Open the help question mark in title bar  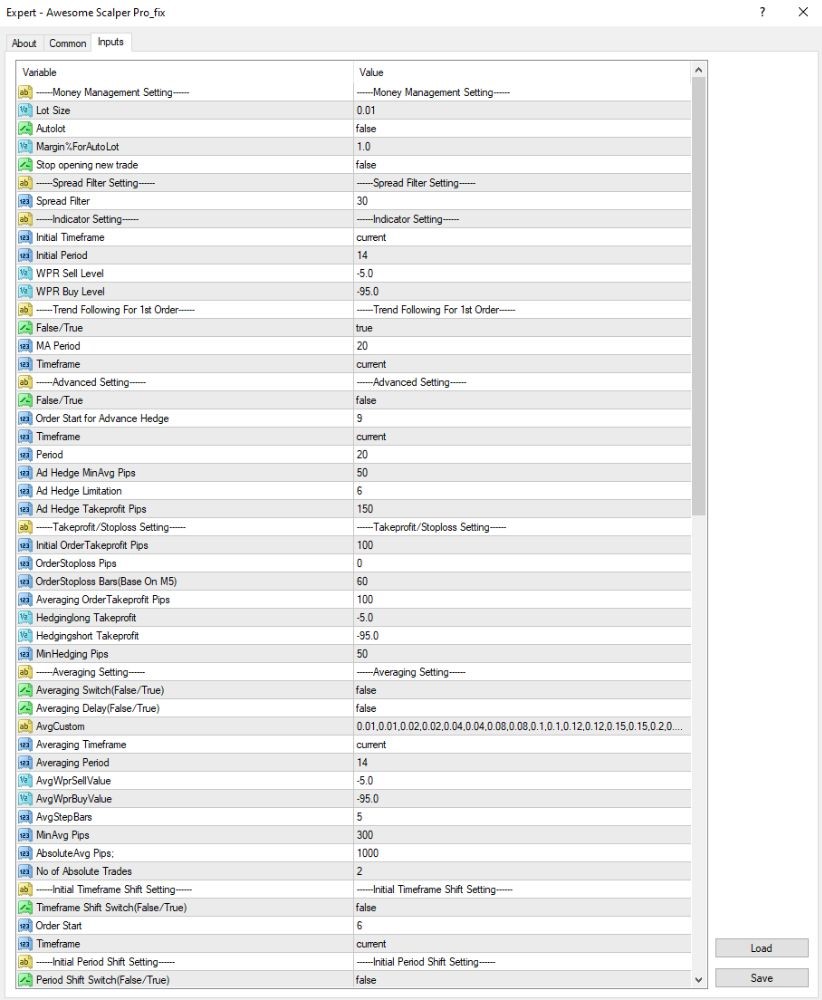point(762,12)
